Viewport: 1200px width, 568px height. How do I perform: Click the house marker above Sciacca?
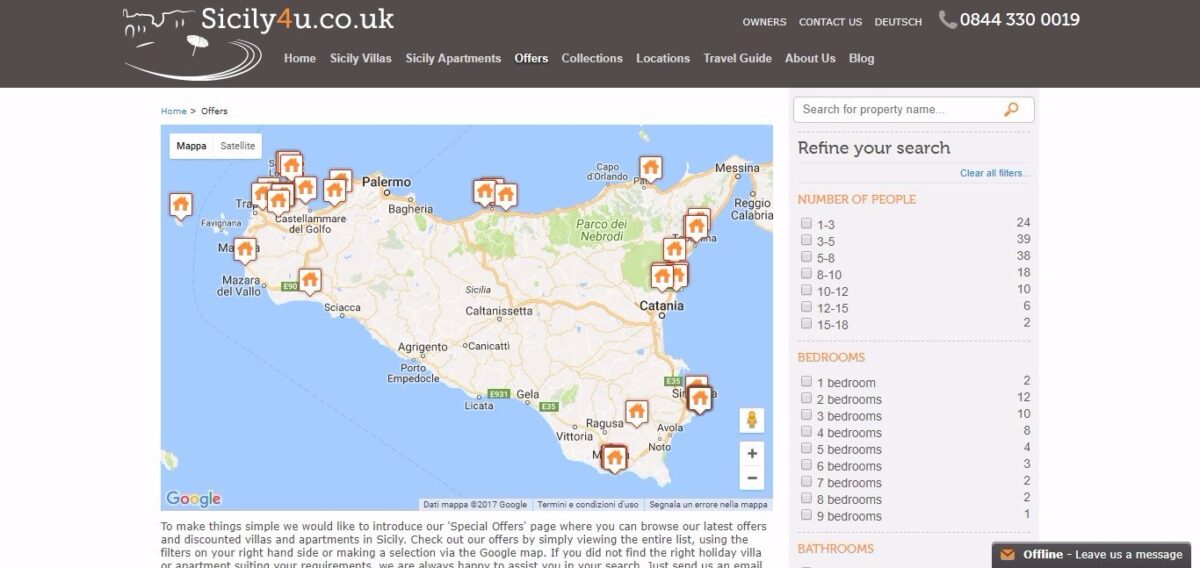pyautogui.click(x=310, y=280)
